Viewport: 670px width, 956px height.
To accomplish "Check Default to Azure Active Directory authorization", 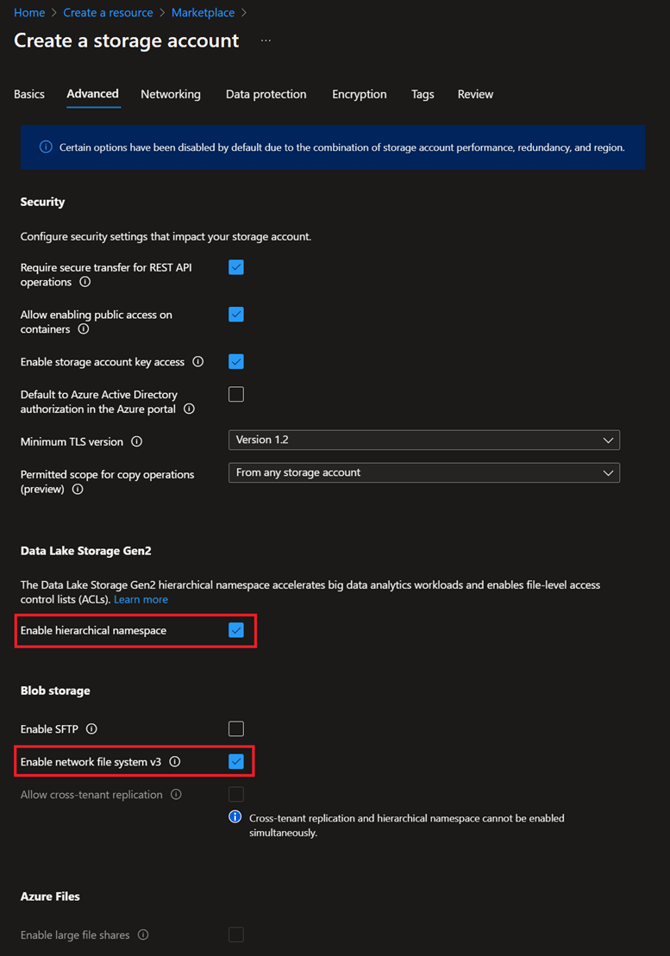I will [x=236, y=394].
